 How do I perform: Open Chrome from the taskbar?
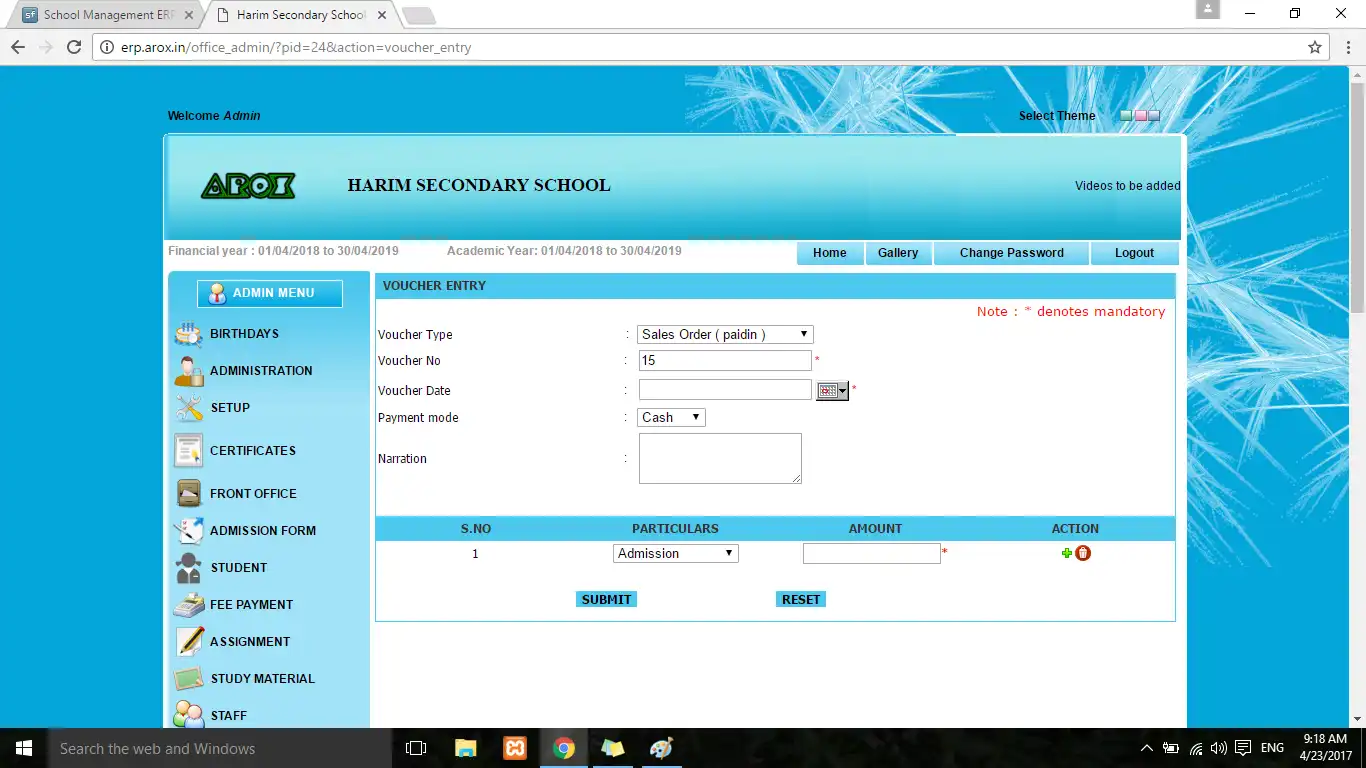[x=563, y=747]
